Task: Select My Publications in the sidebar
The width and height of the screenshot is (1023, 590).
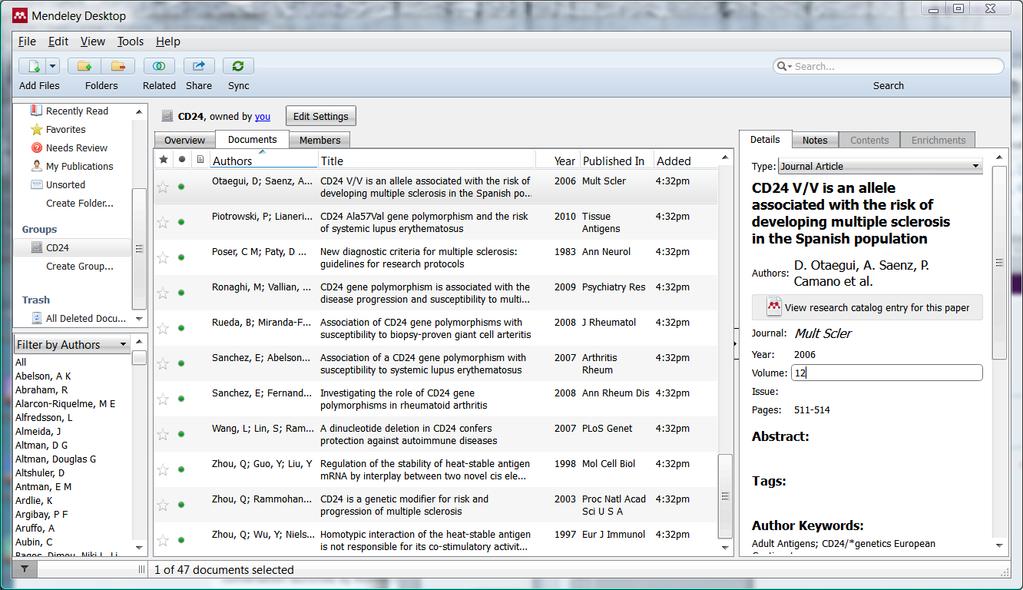Action: coord(79,166)
